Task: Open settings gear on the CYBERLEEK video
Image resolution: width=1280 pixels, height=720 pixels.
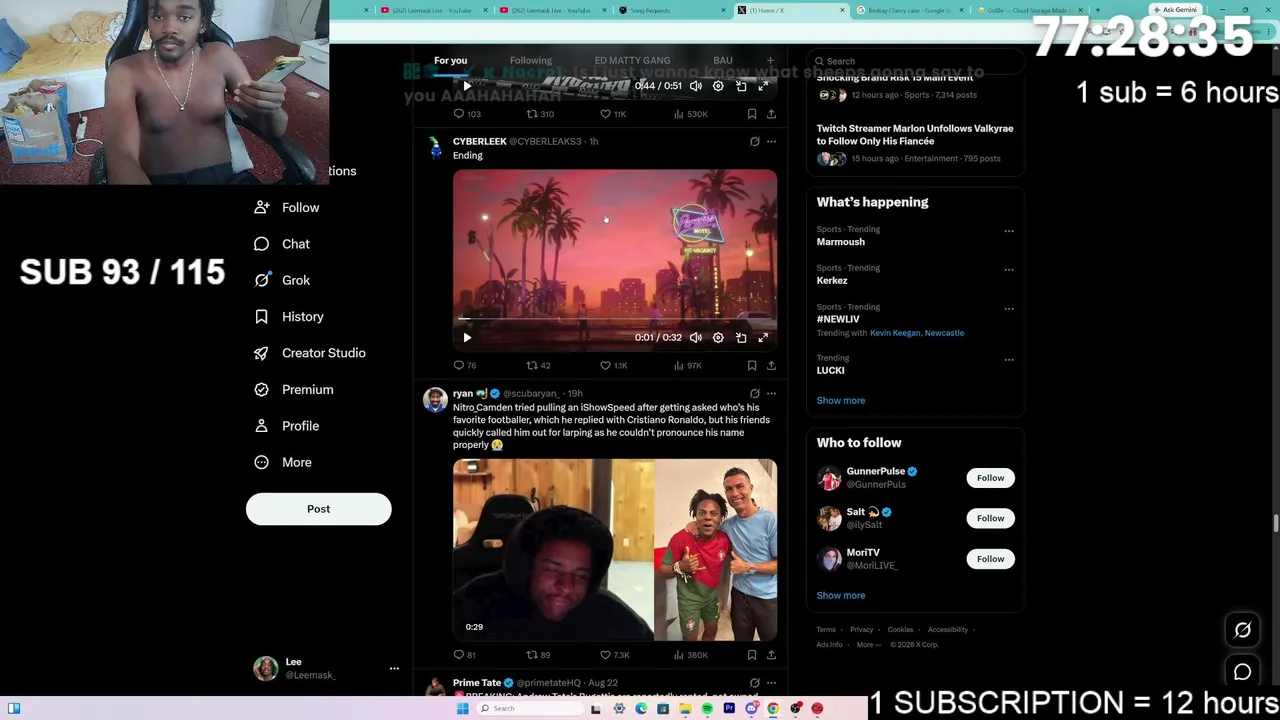Action: [718, 338]
